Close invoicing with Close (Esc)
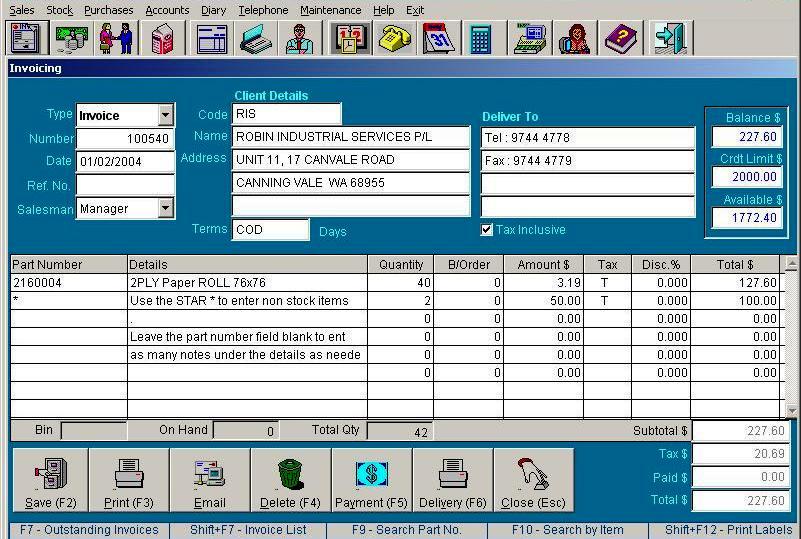Screen dimensions: 801x539 [533, 480]
